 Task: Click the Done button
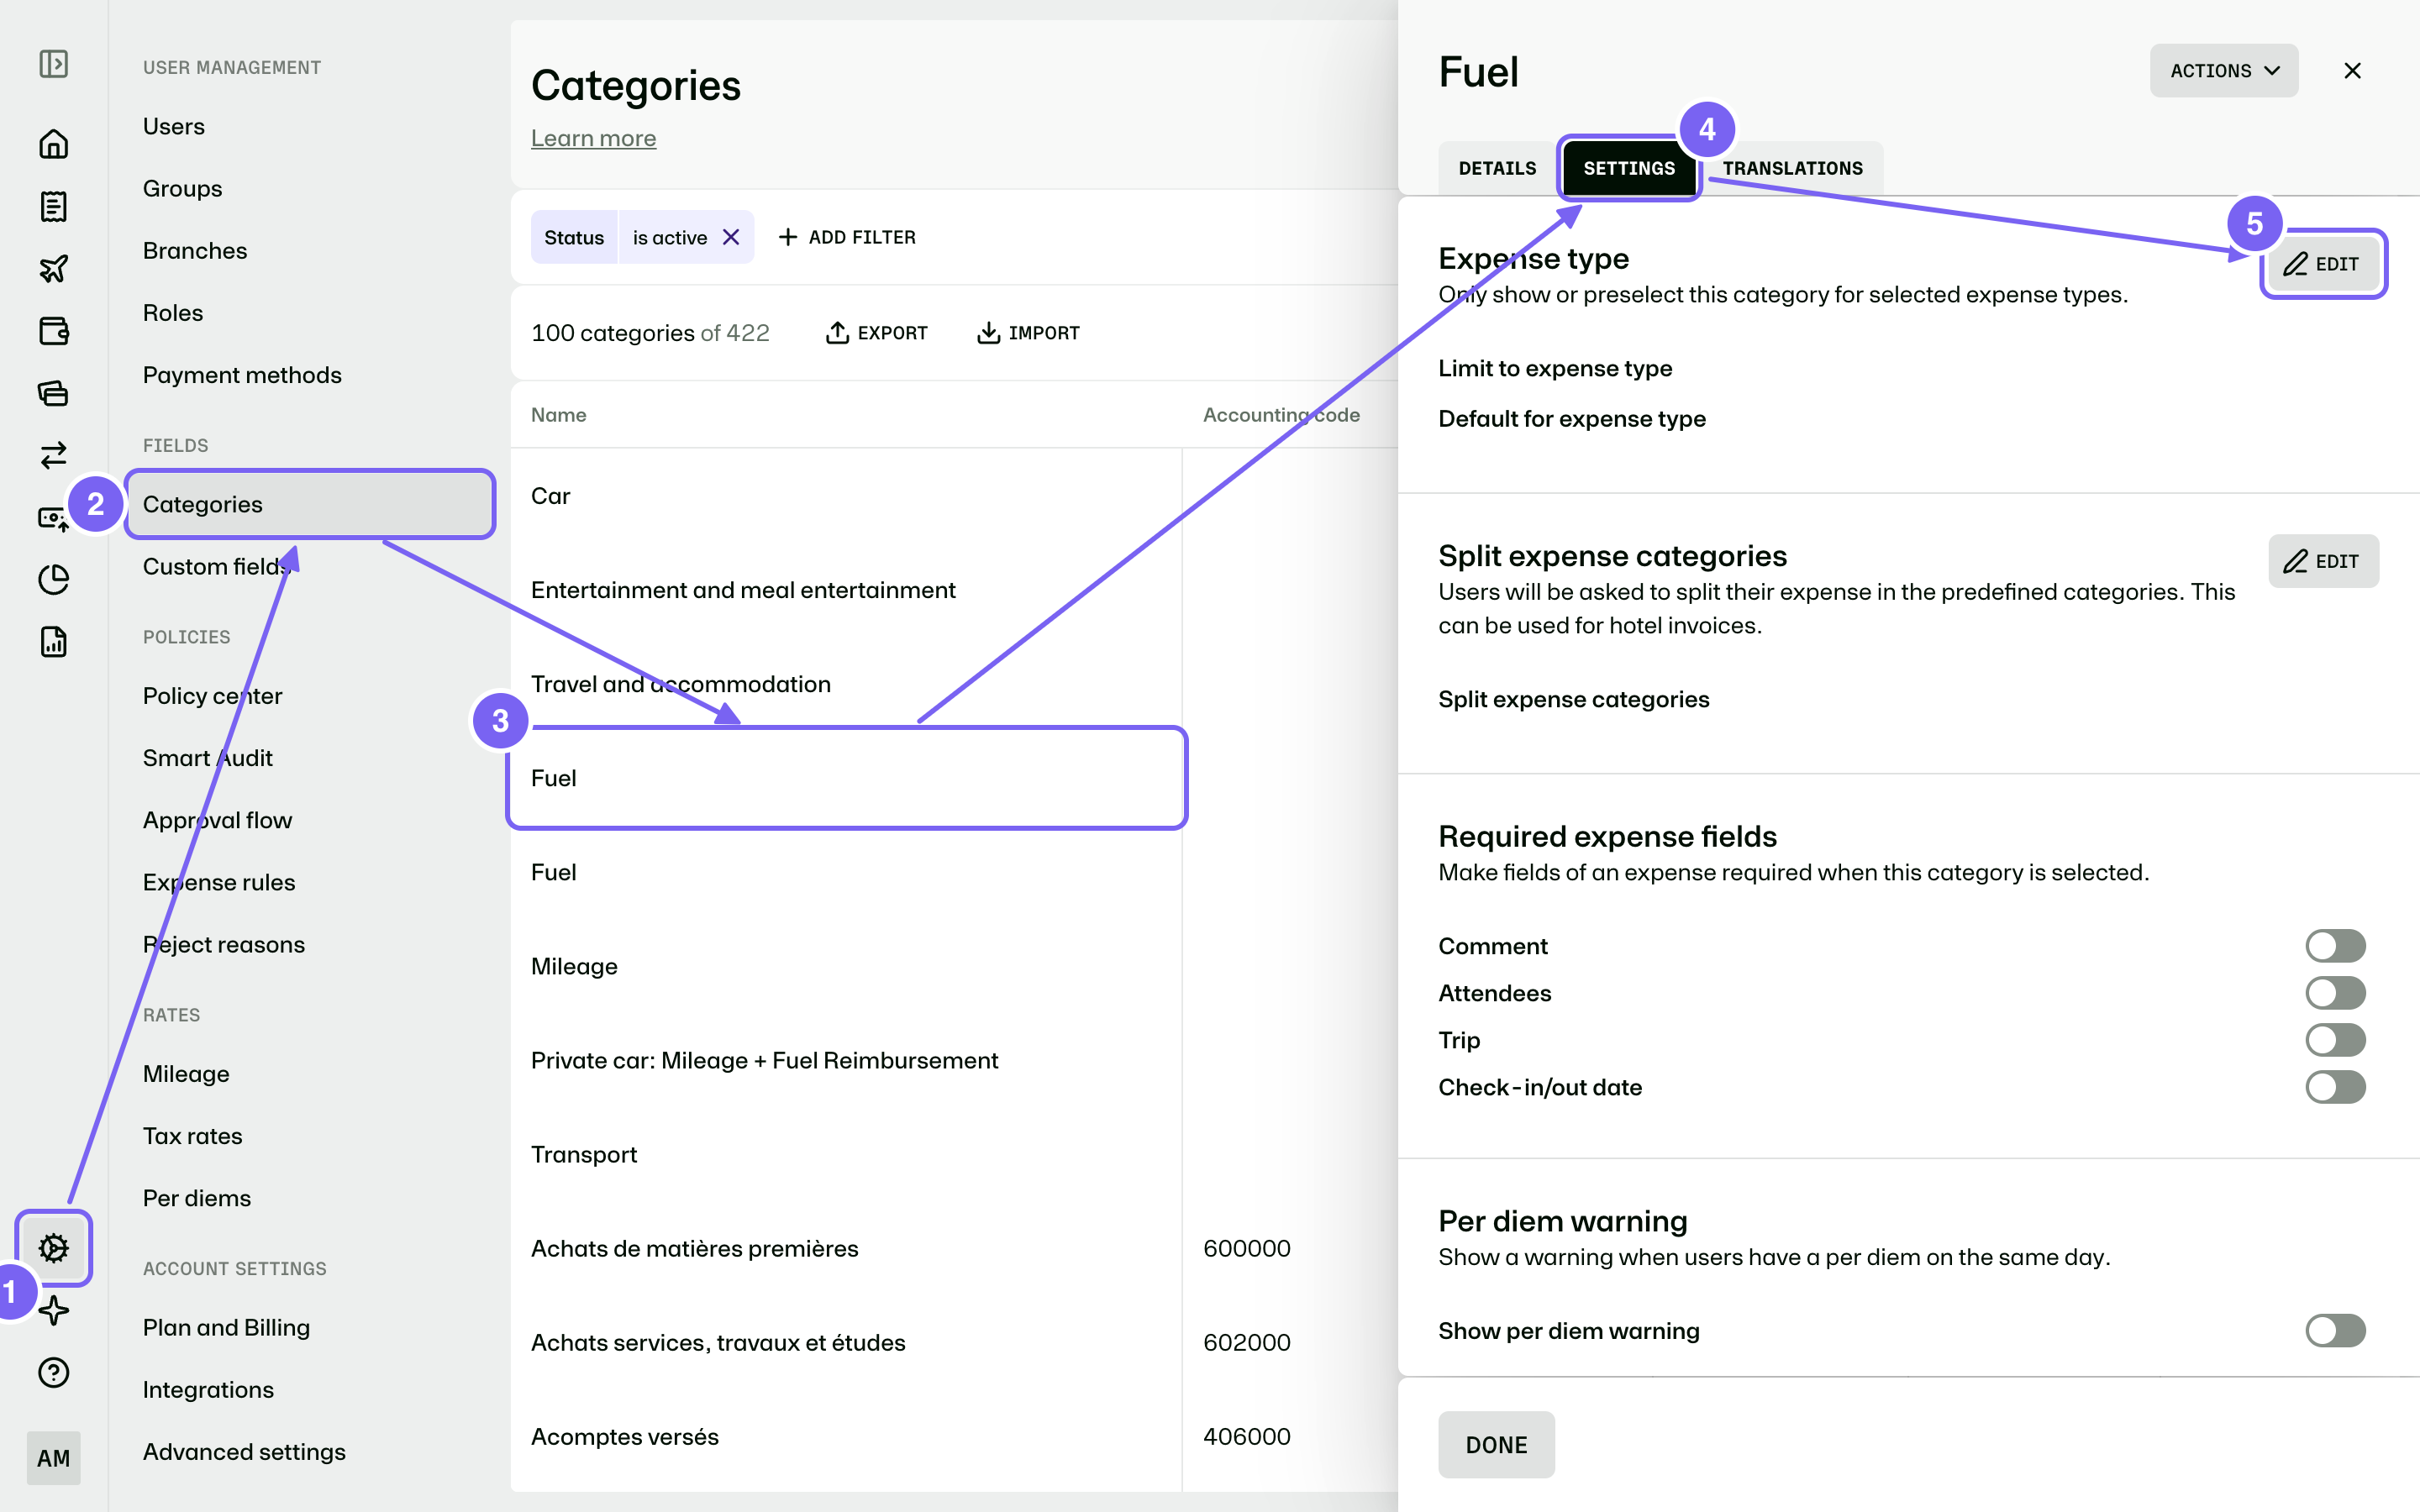tap(1496, 1445)
